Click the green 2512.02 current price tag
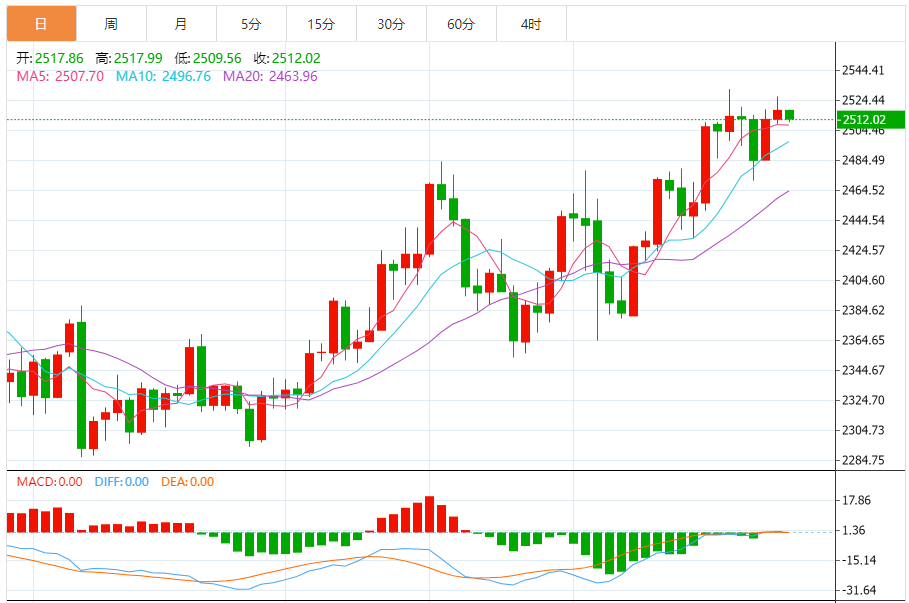909x603 pixels. 871,119
